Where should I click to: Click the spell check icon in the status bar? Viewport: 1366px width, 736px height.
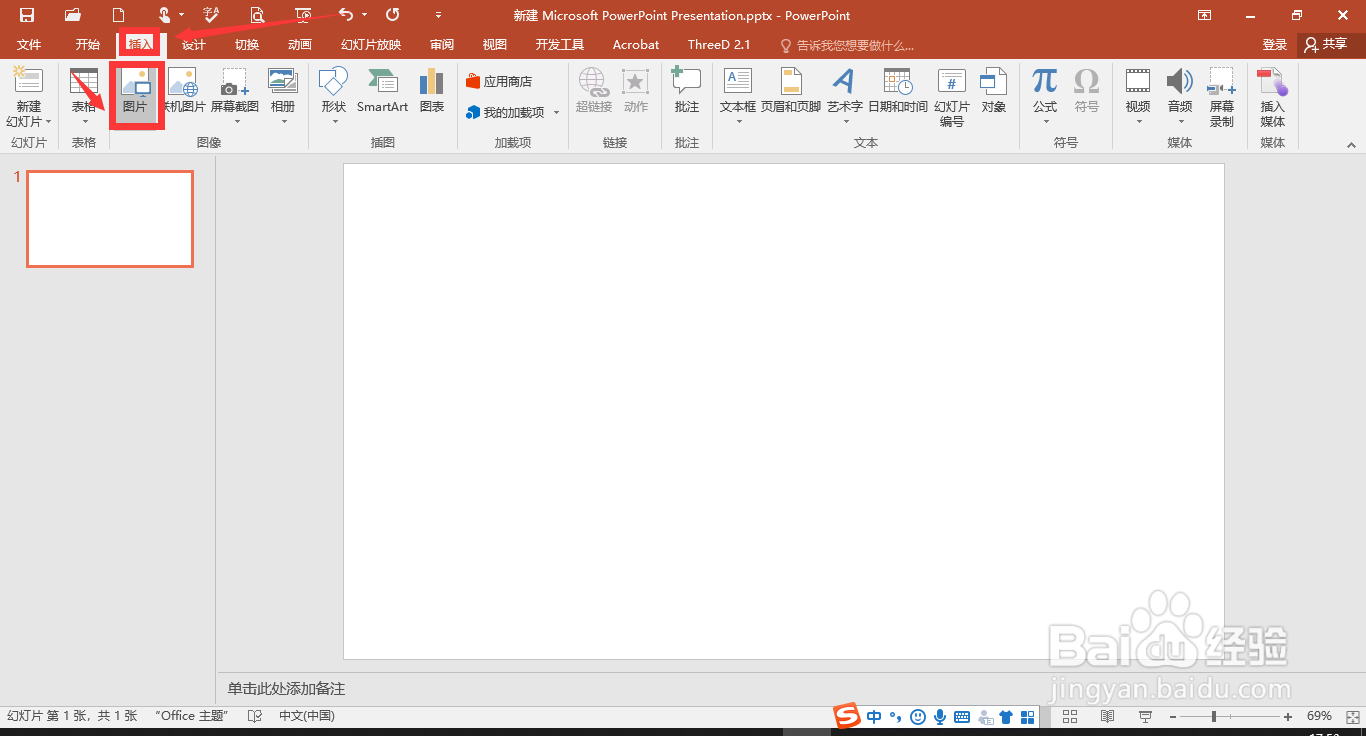(x=255, y=716)
